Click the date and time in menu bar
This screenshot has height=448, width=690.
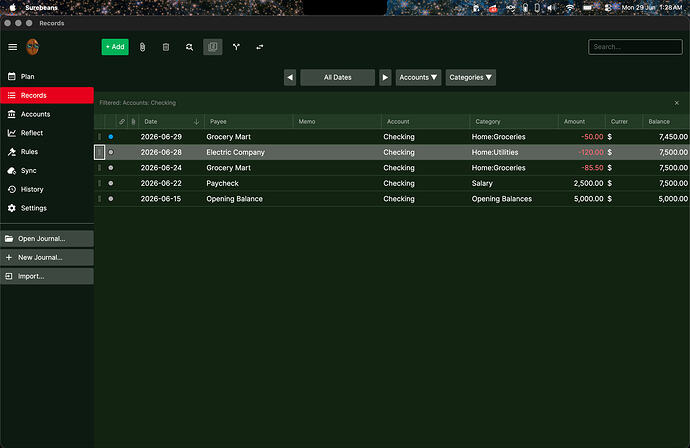point(652,7)
